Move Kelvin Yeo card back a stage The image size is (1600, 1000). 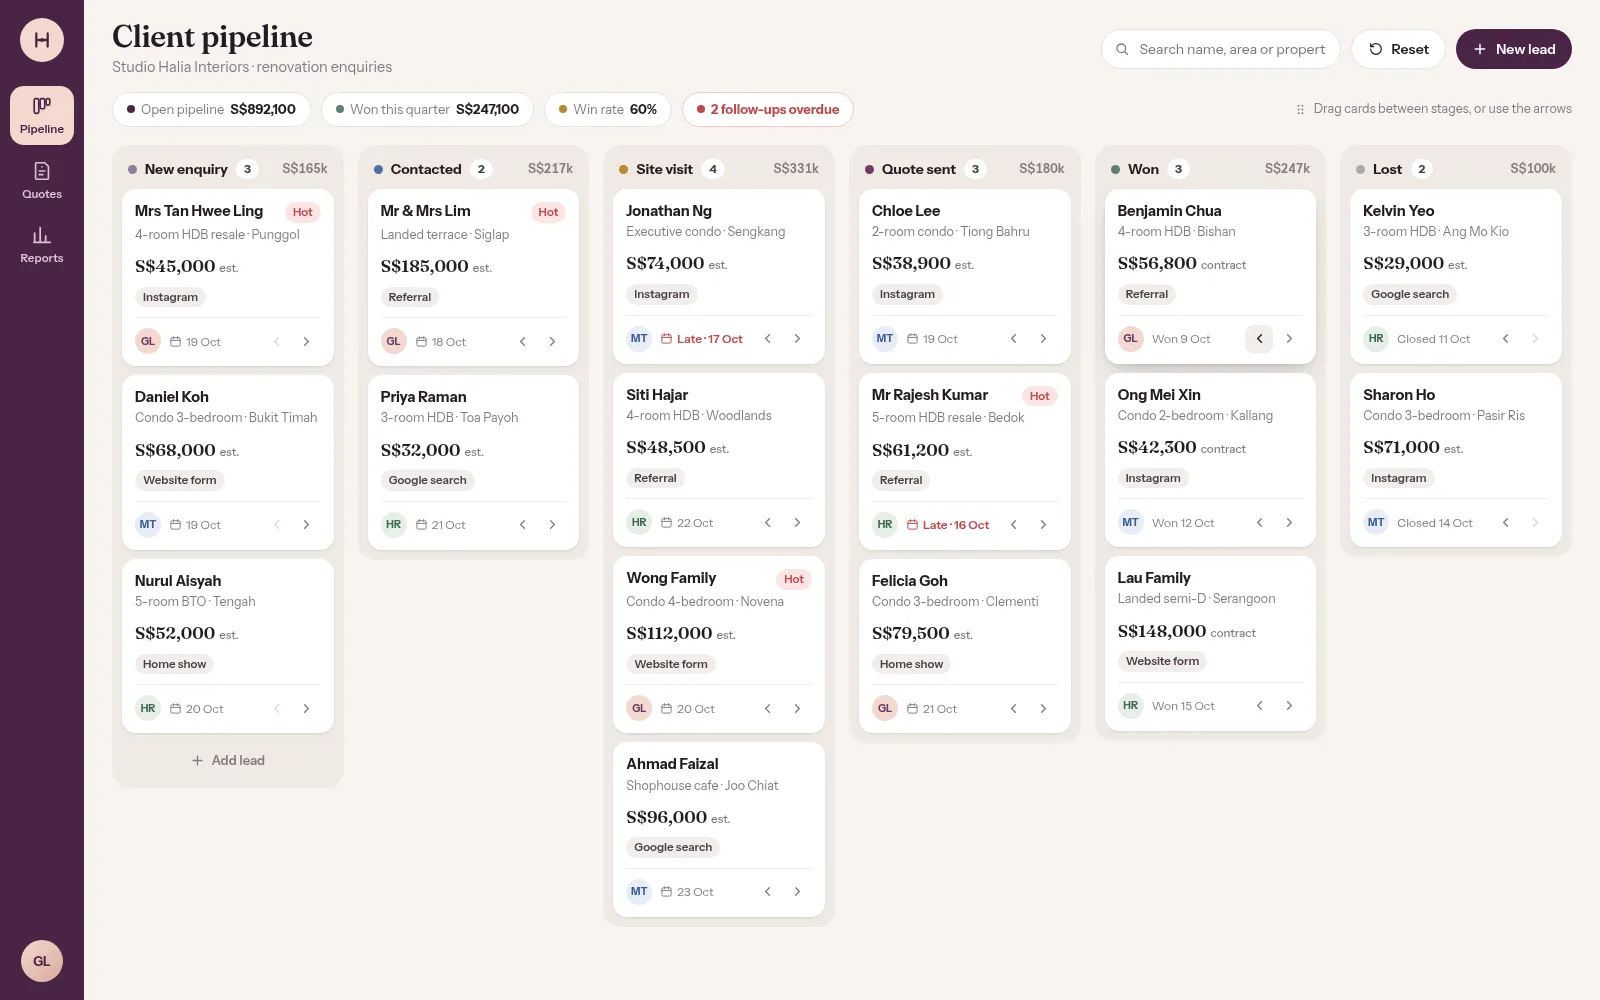(x=1505, y=339)
